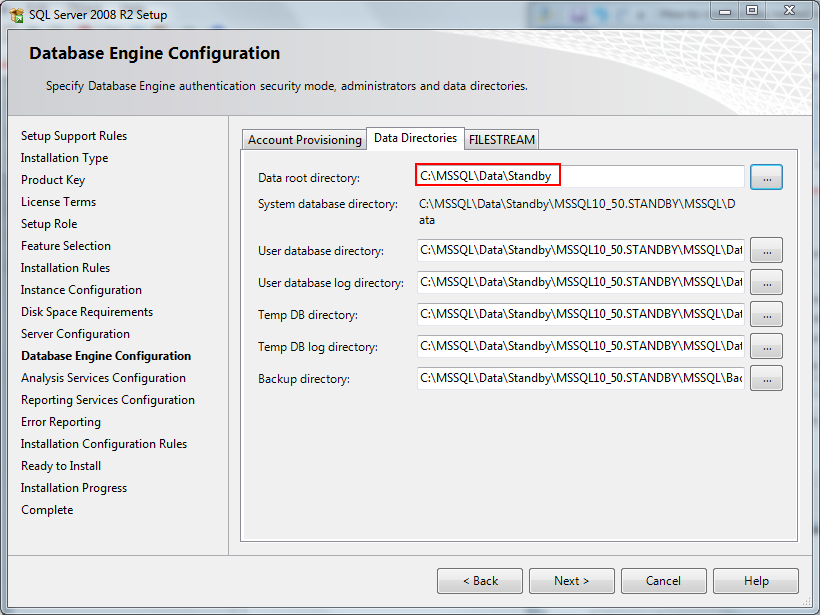Click the Backup directory field
This screenshot has height=615, width=820.
click(x=580, y=378)
